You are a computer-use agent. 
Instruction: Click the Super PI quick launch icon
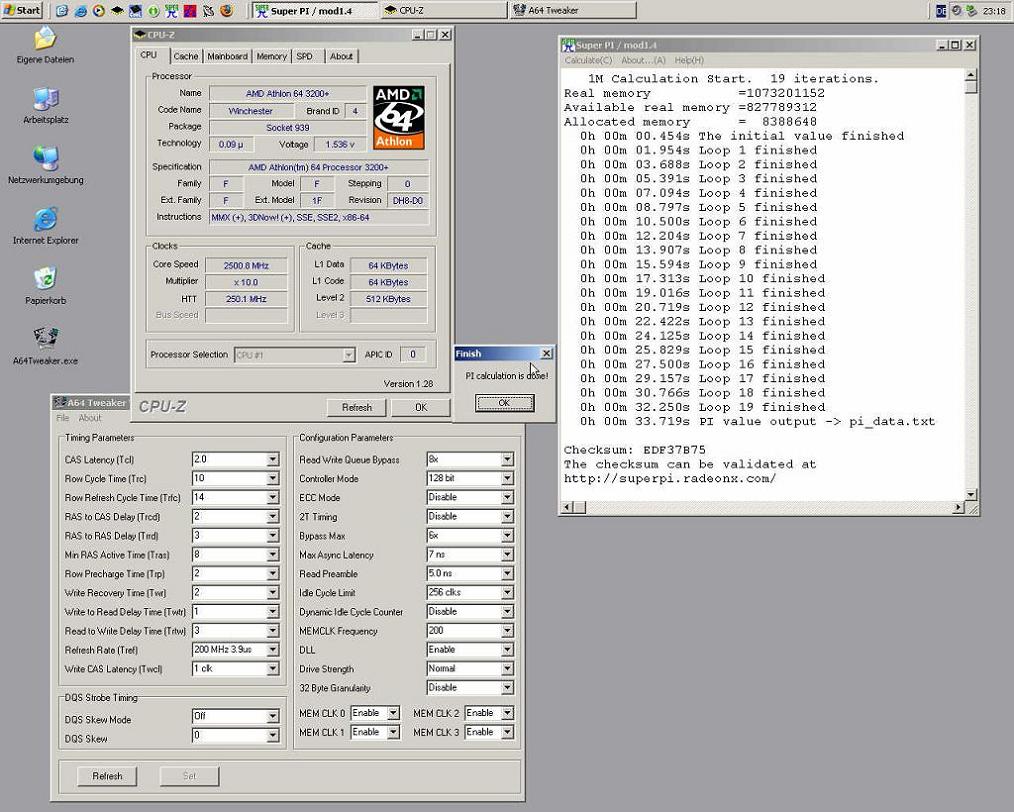point(171,10)
